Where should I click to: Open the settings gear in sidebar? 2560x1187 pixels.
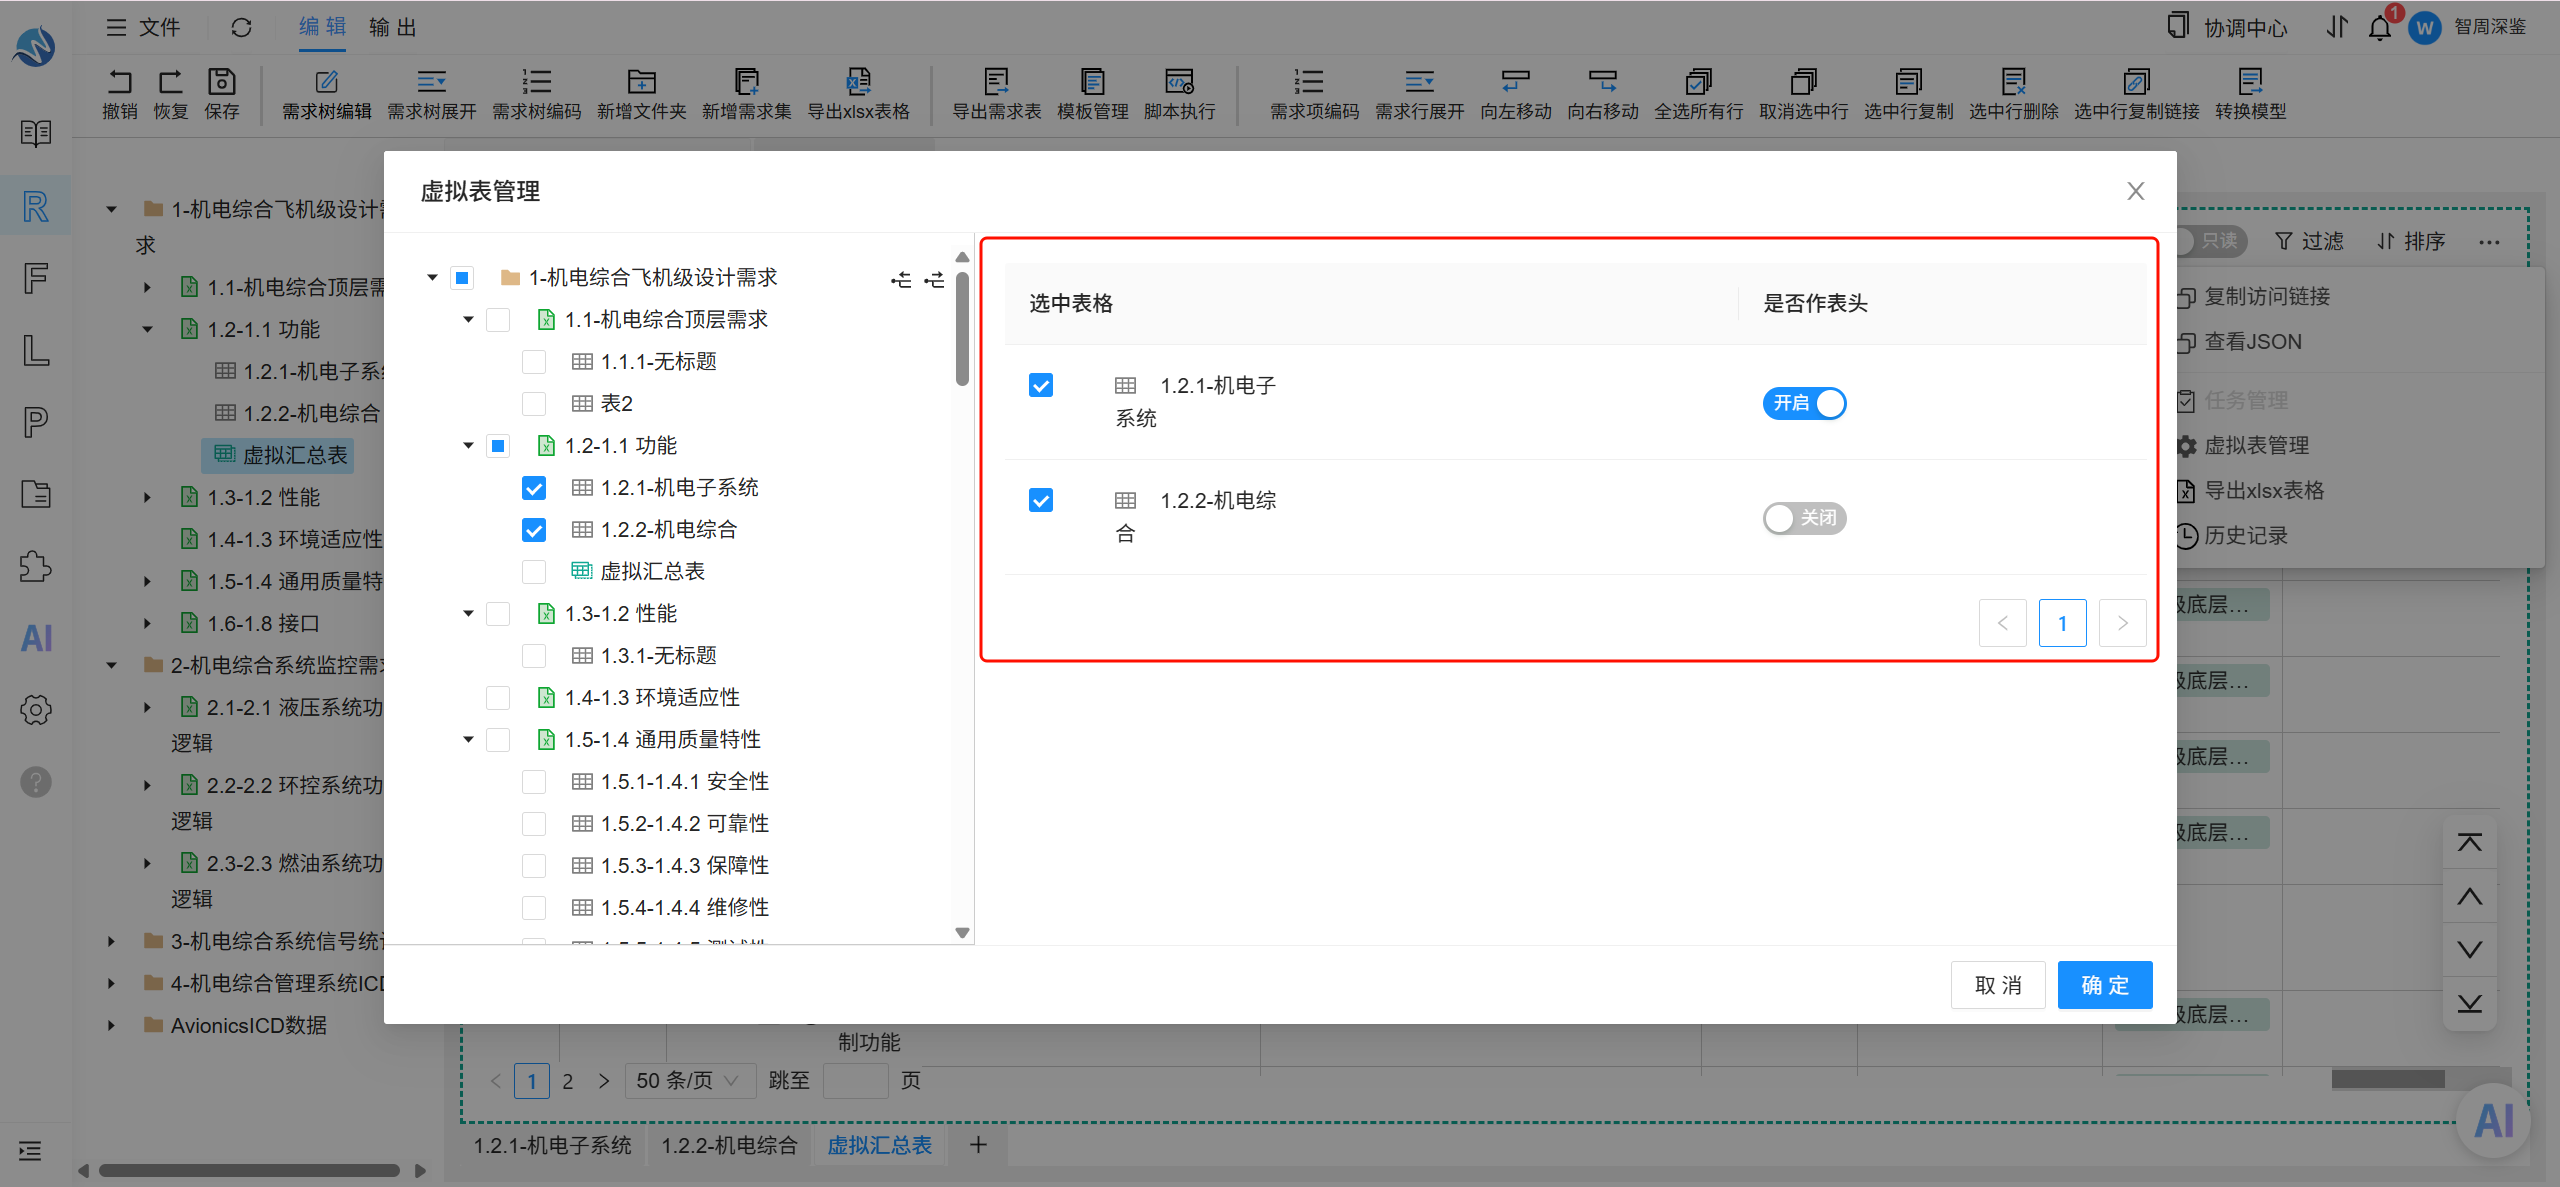click(36, 710)
